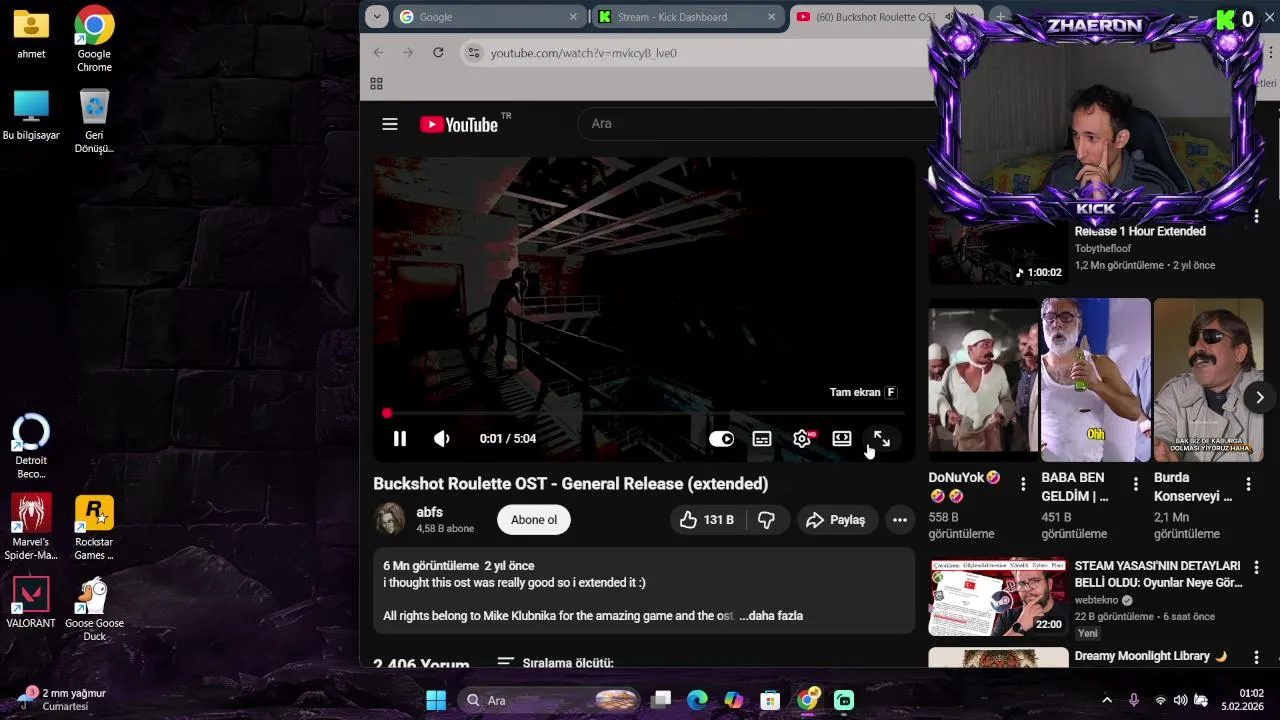Image resolution: width=1280 pixels, height=720 pixels.
Task: Open options for Release 1 Hour Extended video
Action: coord(1257,216)
